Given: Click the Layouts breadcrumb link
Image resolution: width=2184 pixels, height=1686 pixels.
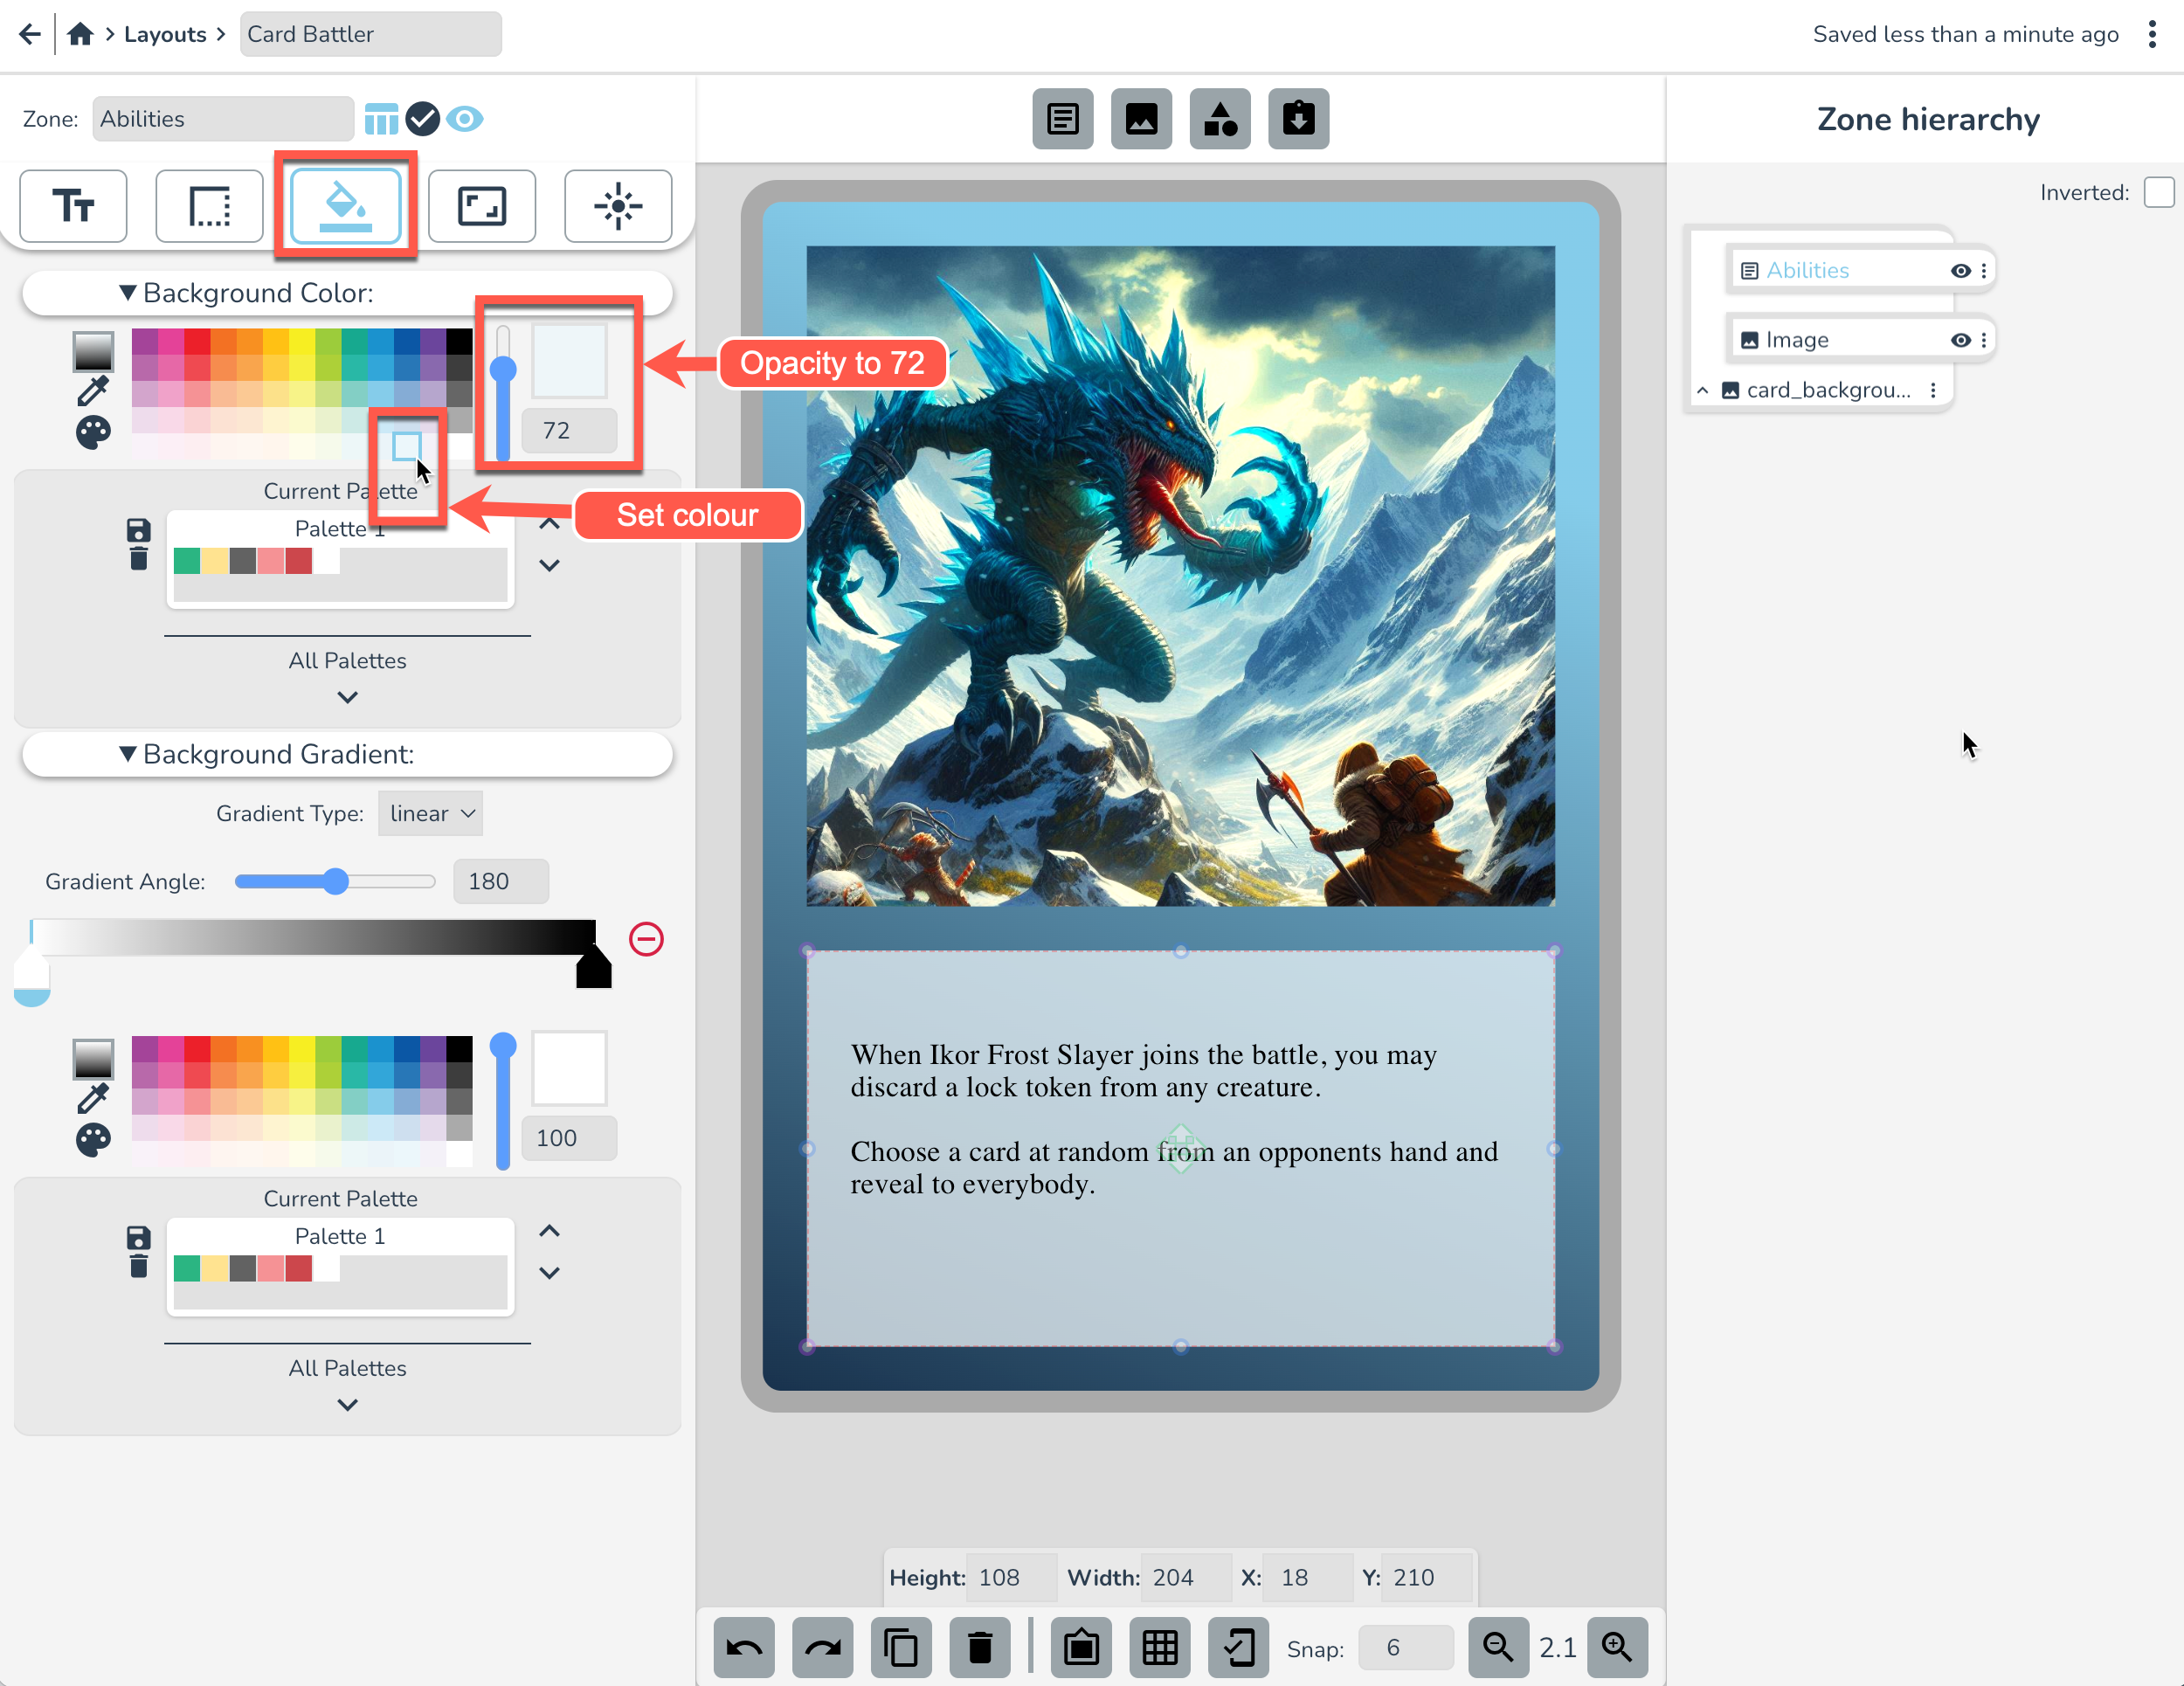Looking at the screenshot, I should pos(164,34).
